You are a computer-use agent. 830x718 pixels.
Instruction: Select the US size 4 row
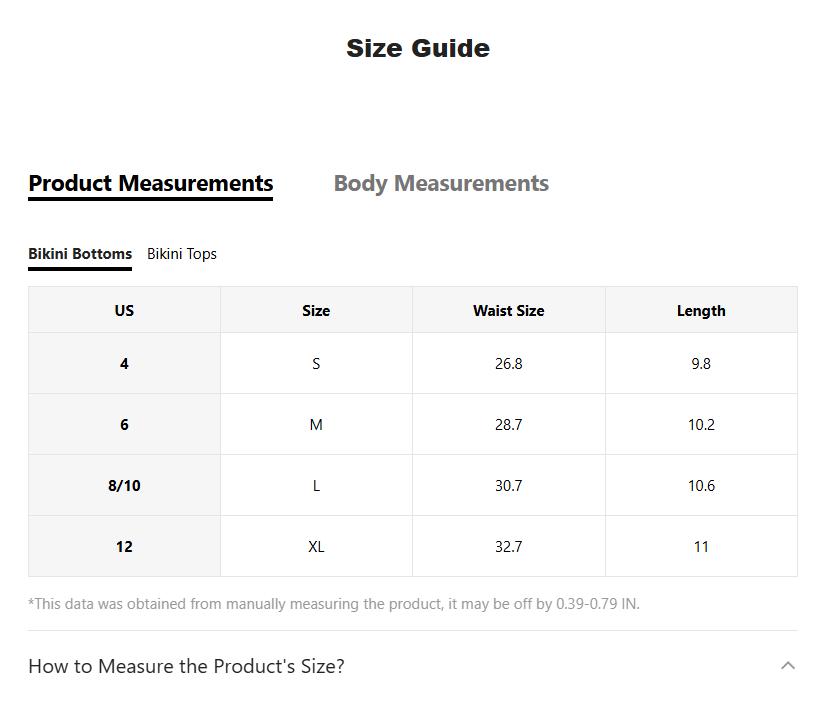124,364
